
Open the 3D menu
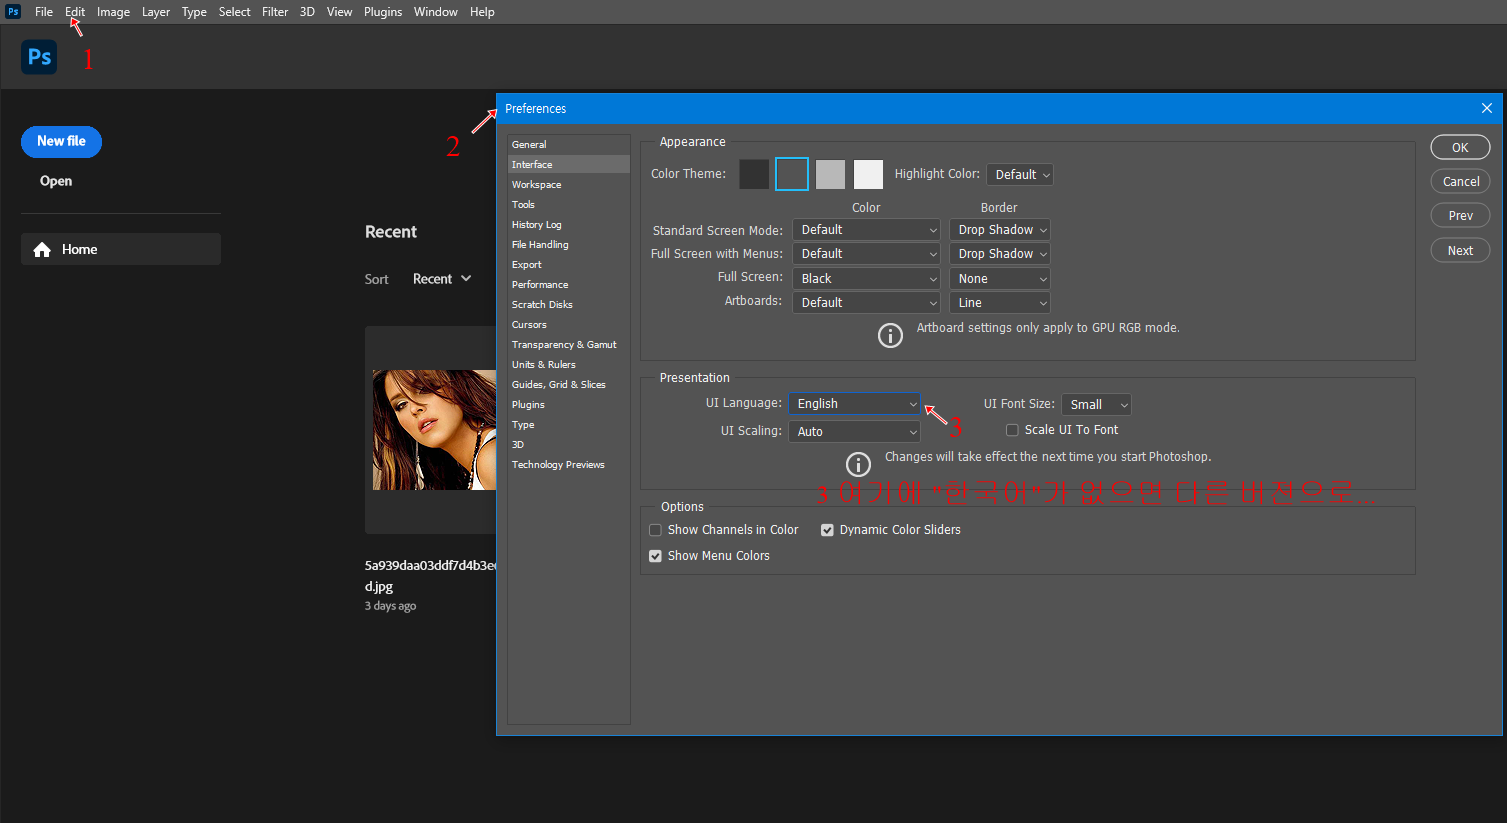pos(307,12)
